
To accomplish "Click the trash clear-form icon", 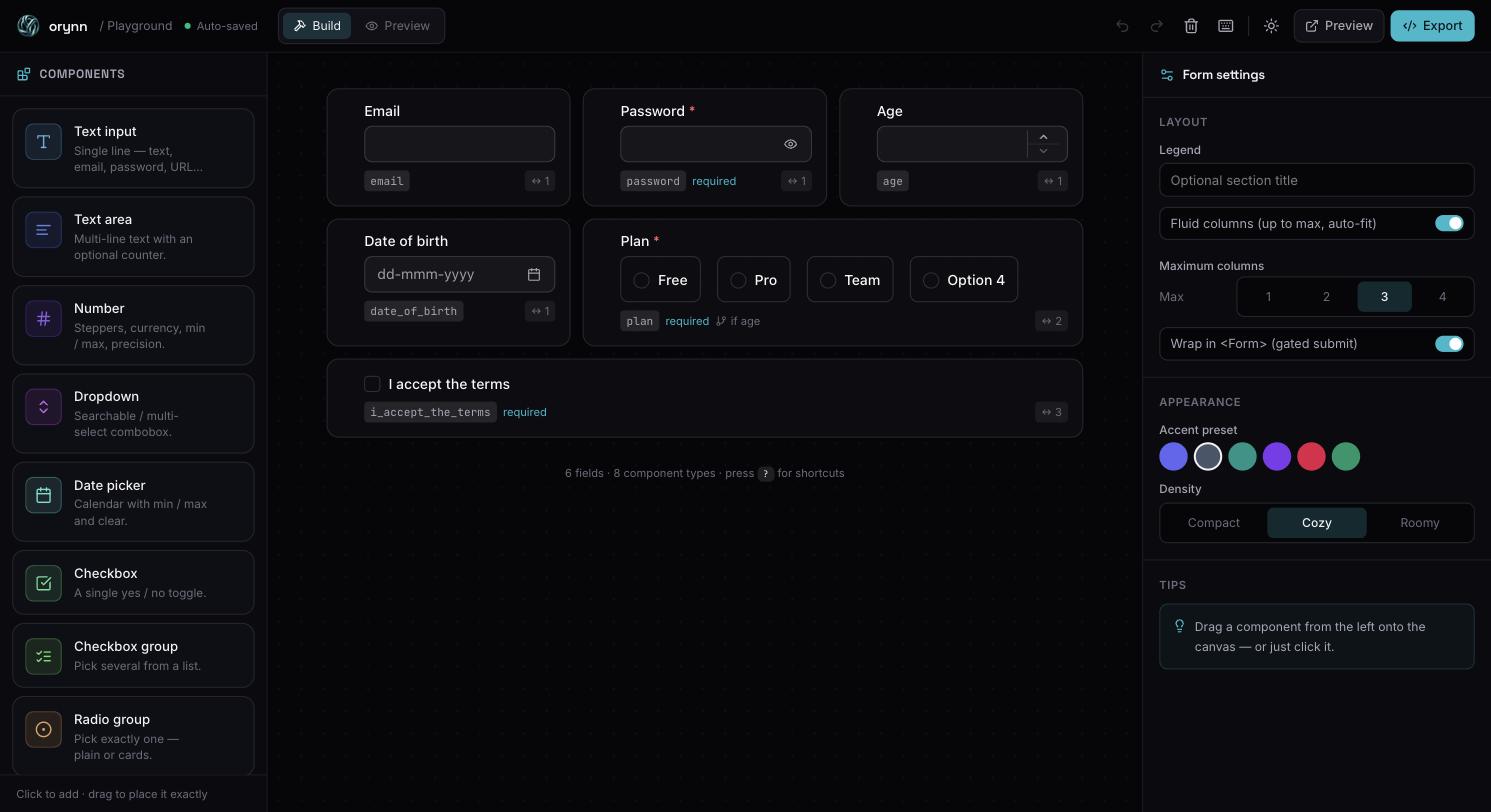I will pos(1191,26).
